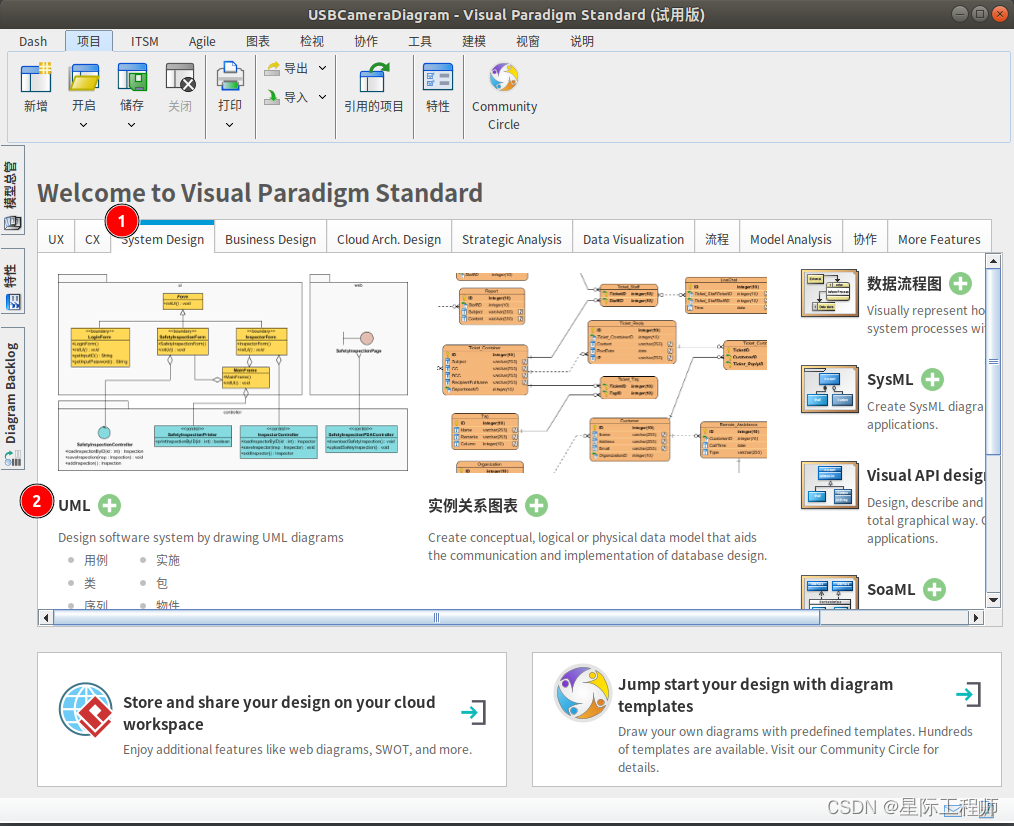Viewport: 1014px width, 826px height.
Task: Expand the 导出 dropdown arrow
Action: point(323,68)
